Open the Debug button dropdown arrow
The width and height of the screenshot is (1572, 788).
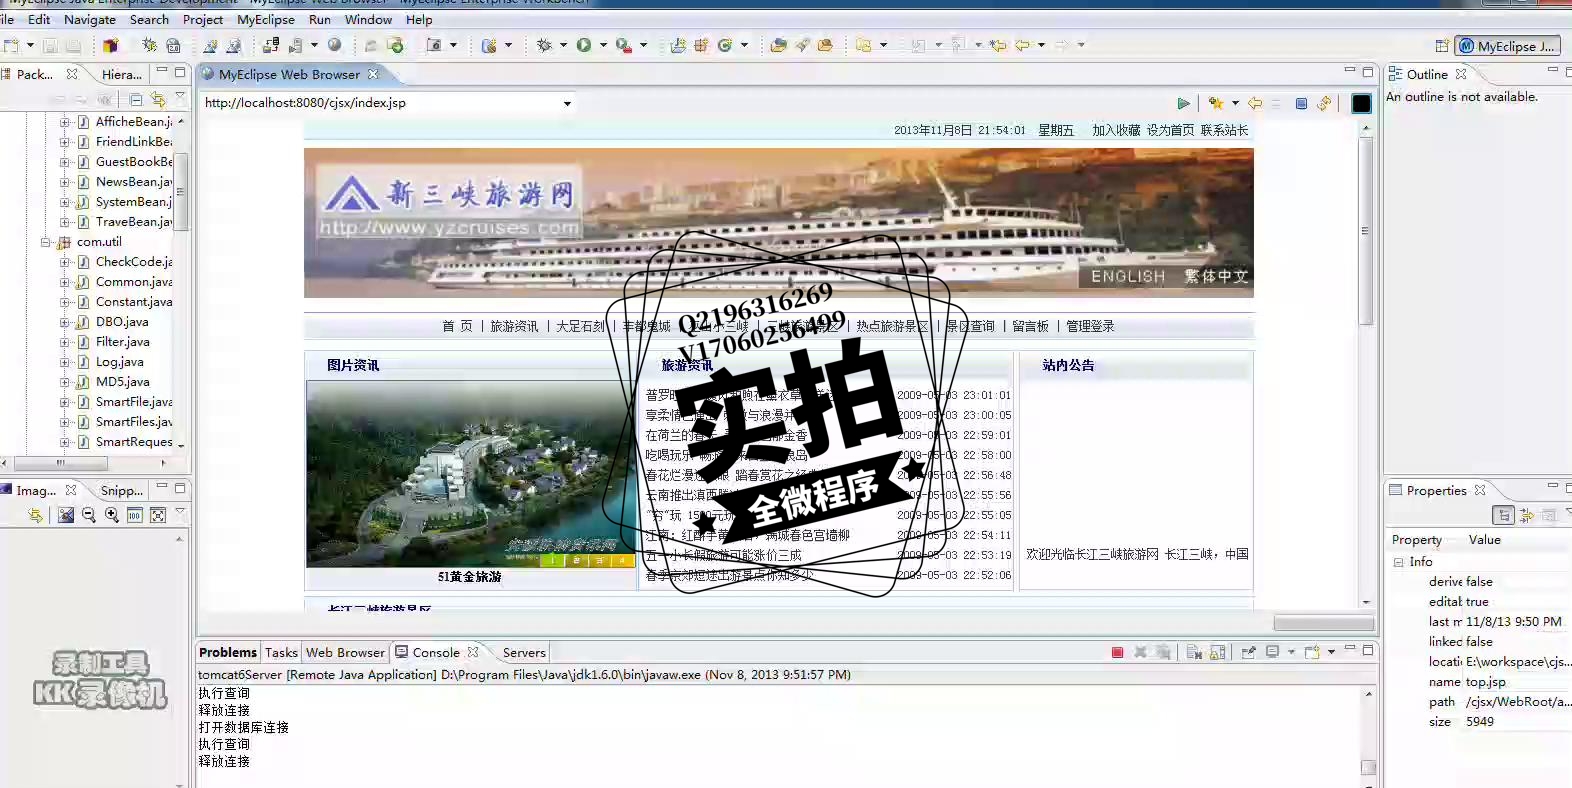563,45
